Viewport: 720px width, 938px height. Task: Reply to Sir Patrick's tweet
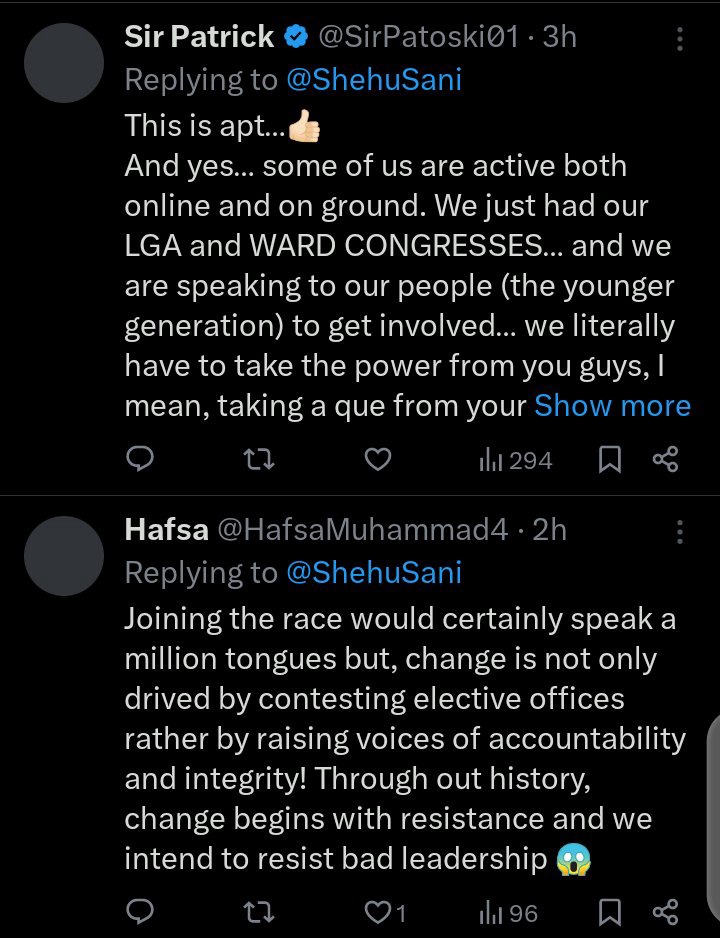[x=141, y=459]
